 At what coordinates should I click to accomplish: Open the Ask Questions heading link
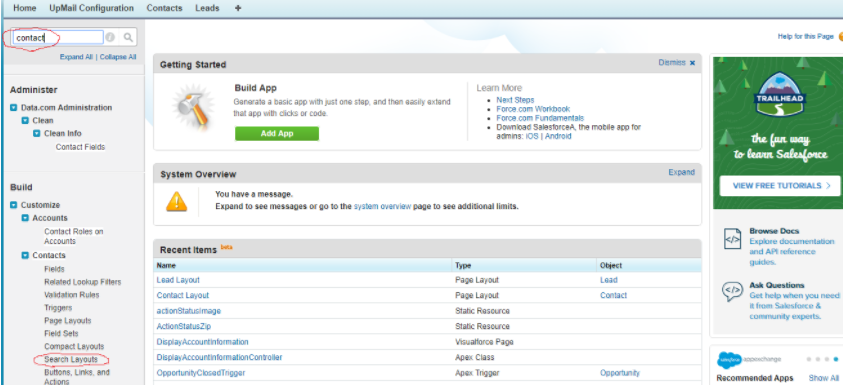777,285
